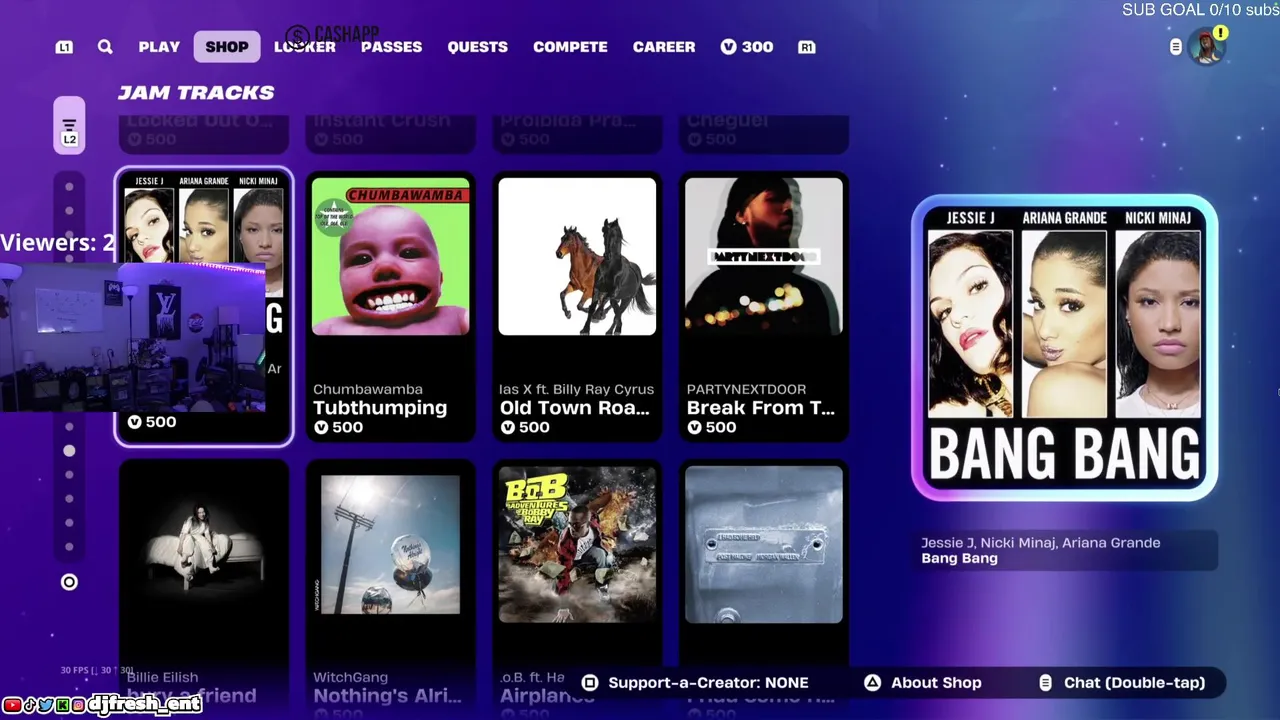
Task: Open the LOCKER tab
Action: click(305, 47)
